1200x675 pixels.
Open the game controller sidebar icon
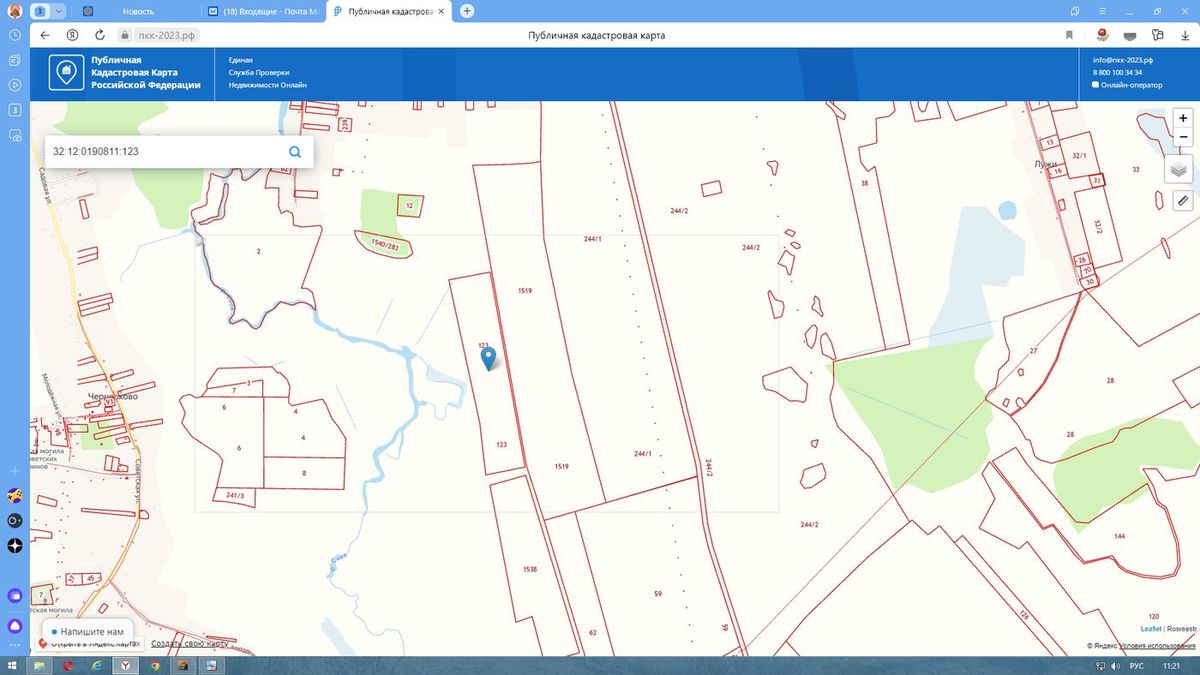tap(15, 496)
